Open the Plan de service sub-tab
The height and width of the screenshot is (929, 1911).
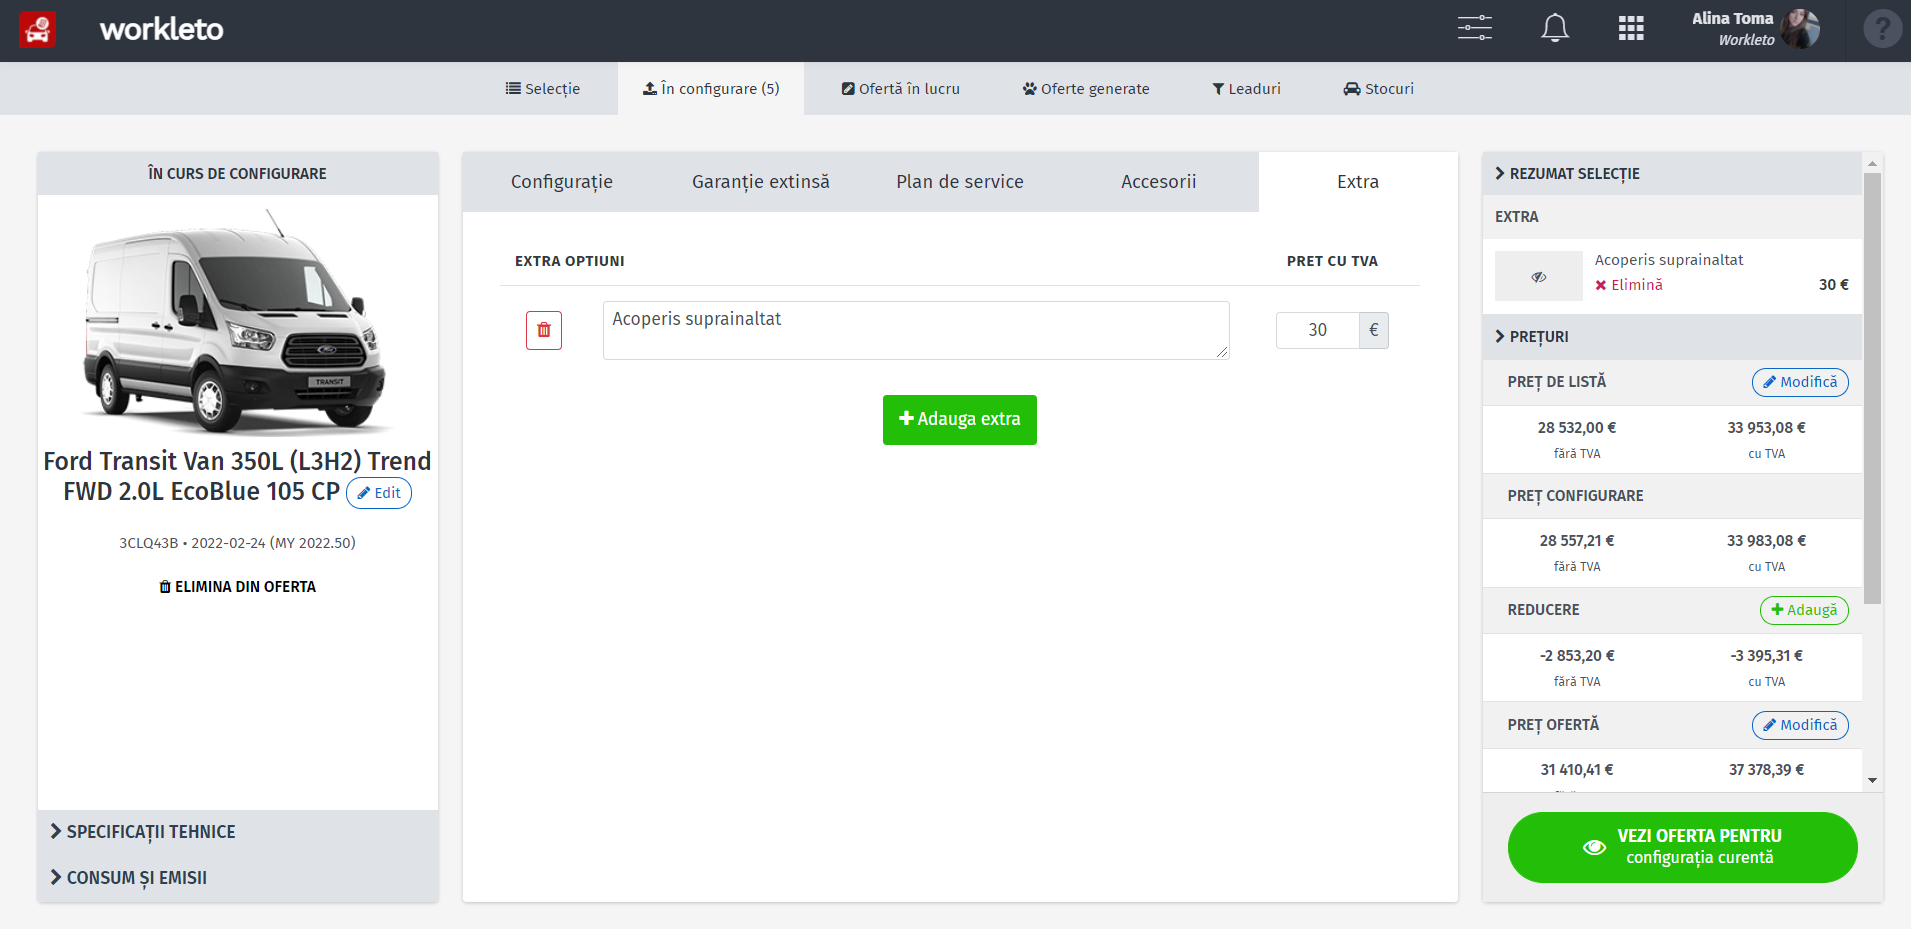[x=960, y=182]
